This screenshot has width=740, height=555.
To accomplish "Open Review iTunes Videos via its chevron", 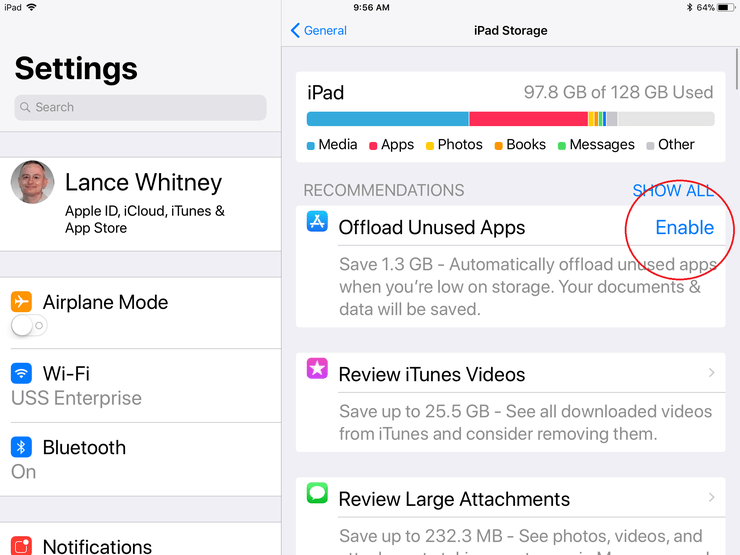I will tap(711, 373).
